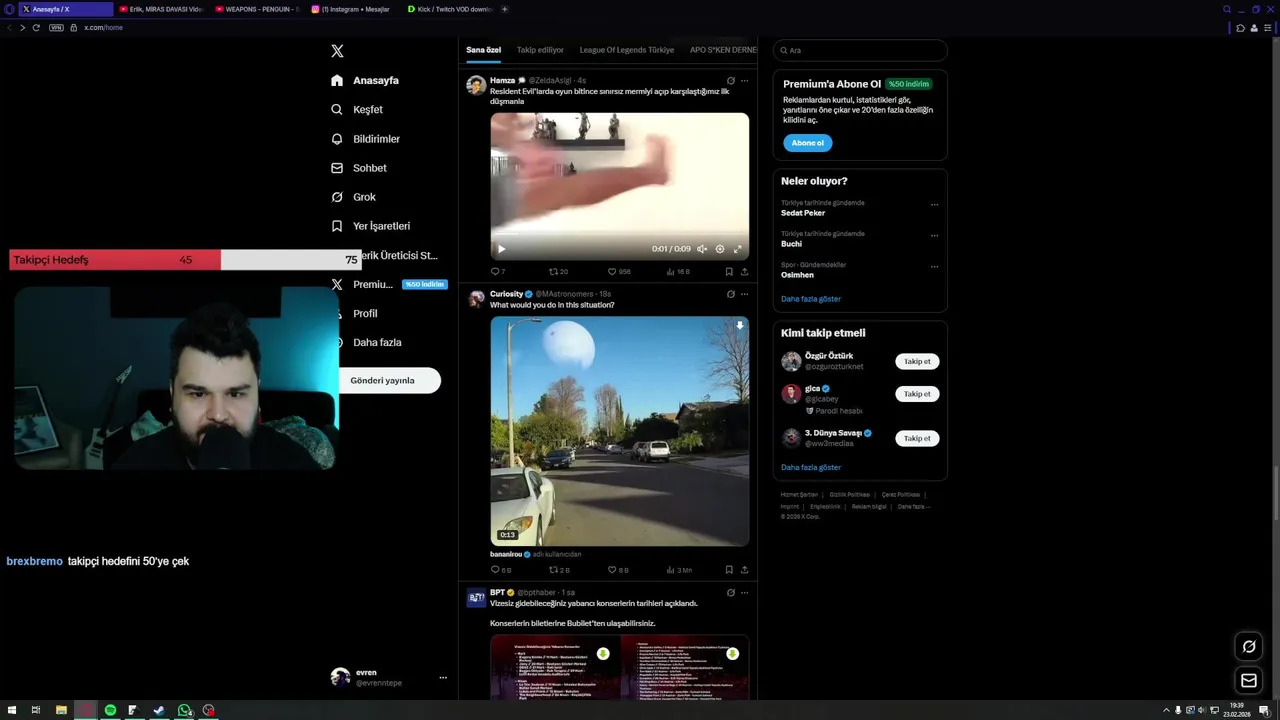Click Grok icon on BPT post
Screen dimensions: 1280x720
click(731, 593)
